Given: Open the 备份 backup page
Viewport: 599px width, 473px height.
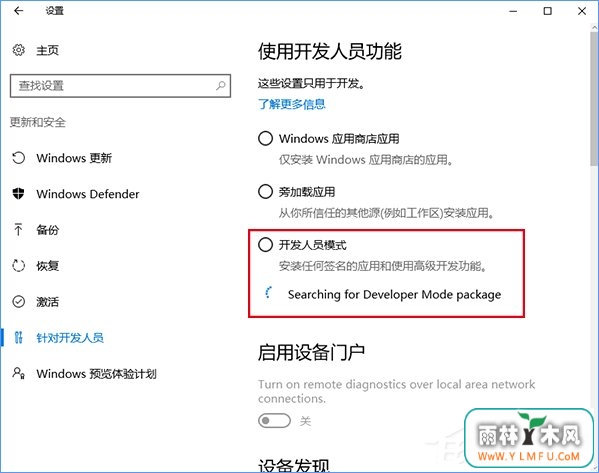Looking at the screenshot, I should 47,230.
